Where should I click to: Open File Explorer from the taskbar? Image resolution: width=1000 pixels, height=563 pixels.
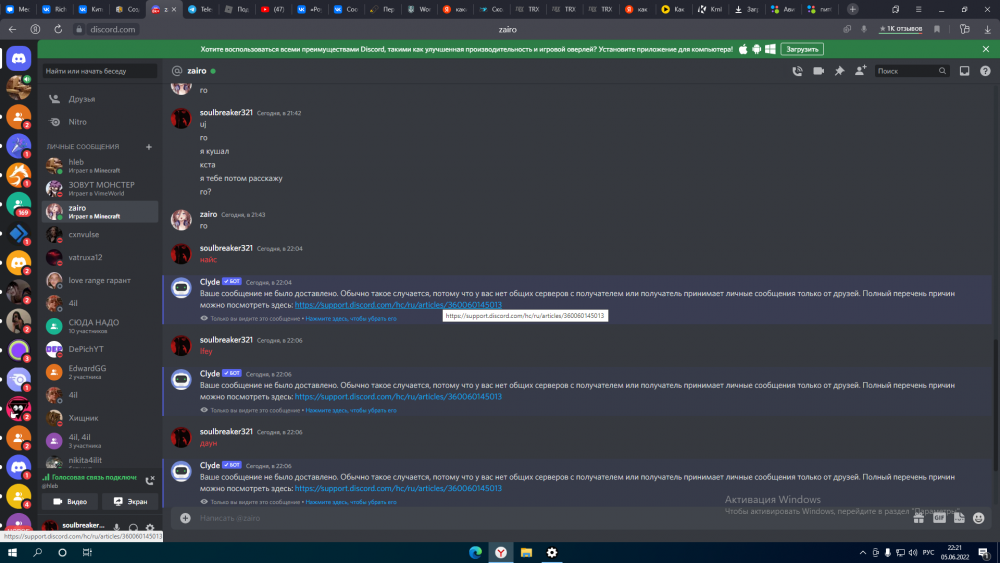pos(526,553)
